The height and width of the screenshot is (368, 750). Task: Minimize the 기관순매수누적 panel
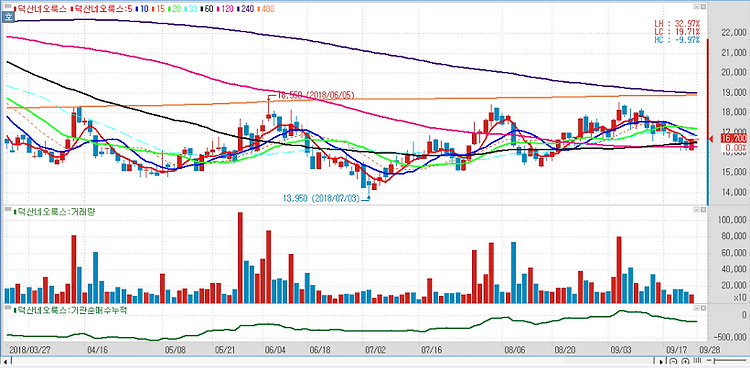click(696, 309)
